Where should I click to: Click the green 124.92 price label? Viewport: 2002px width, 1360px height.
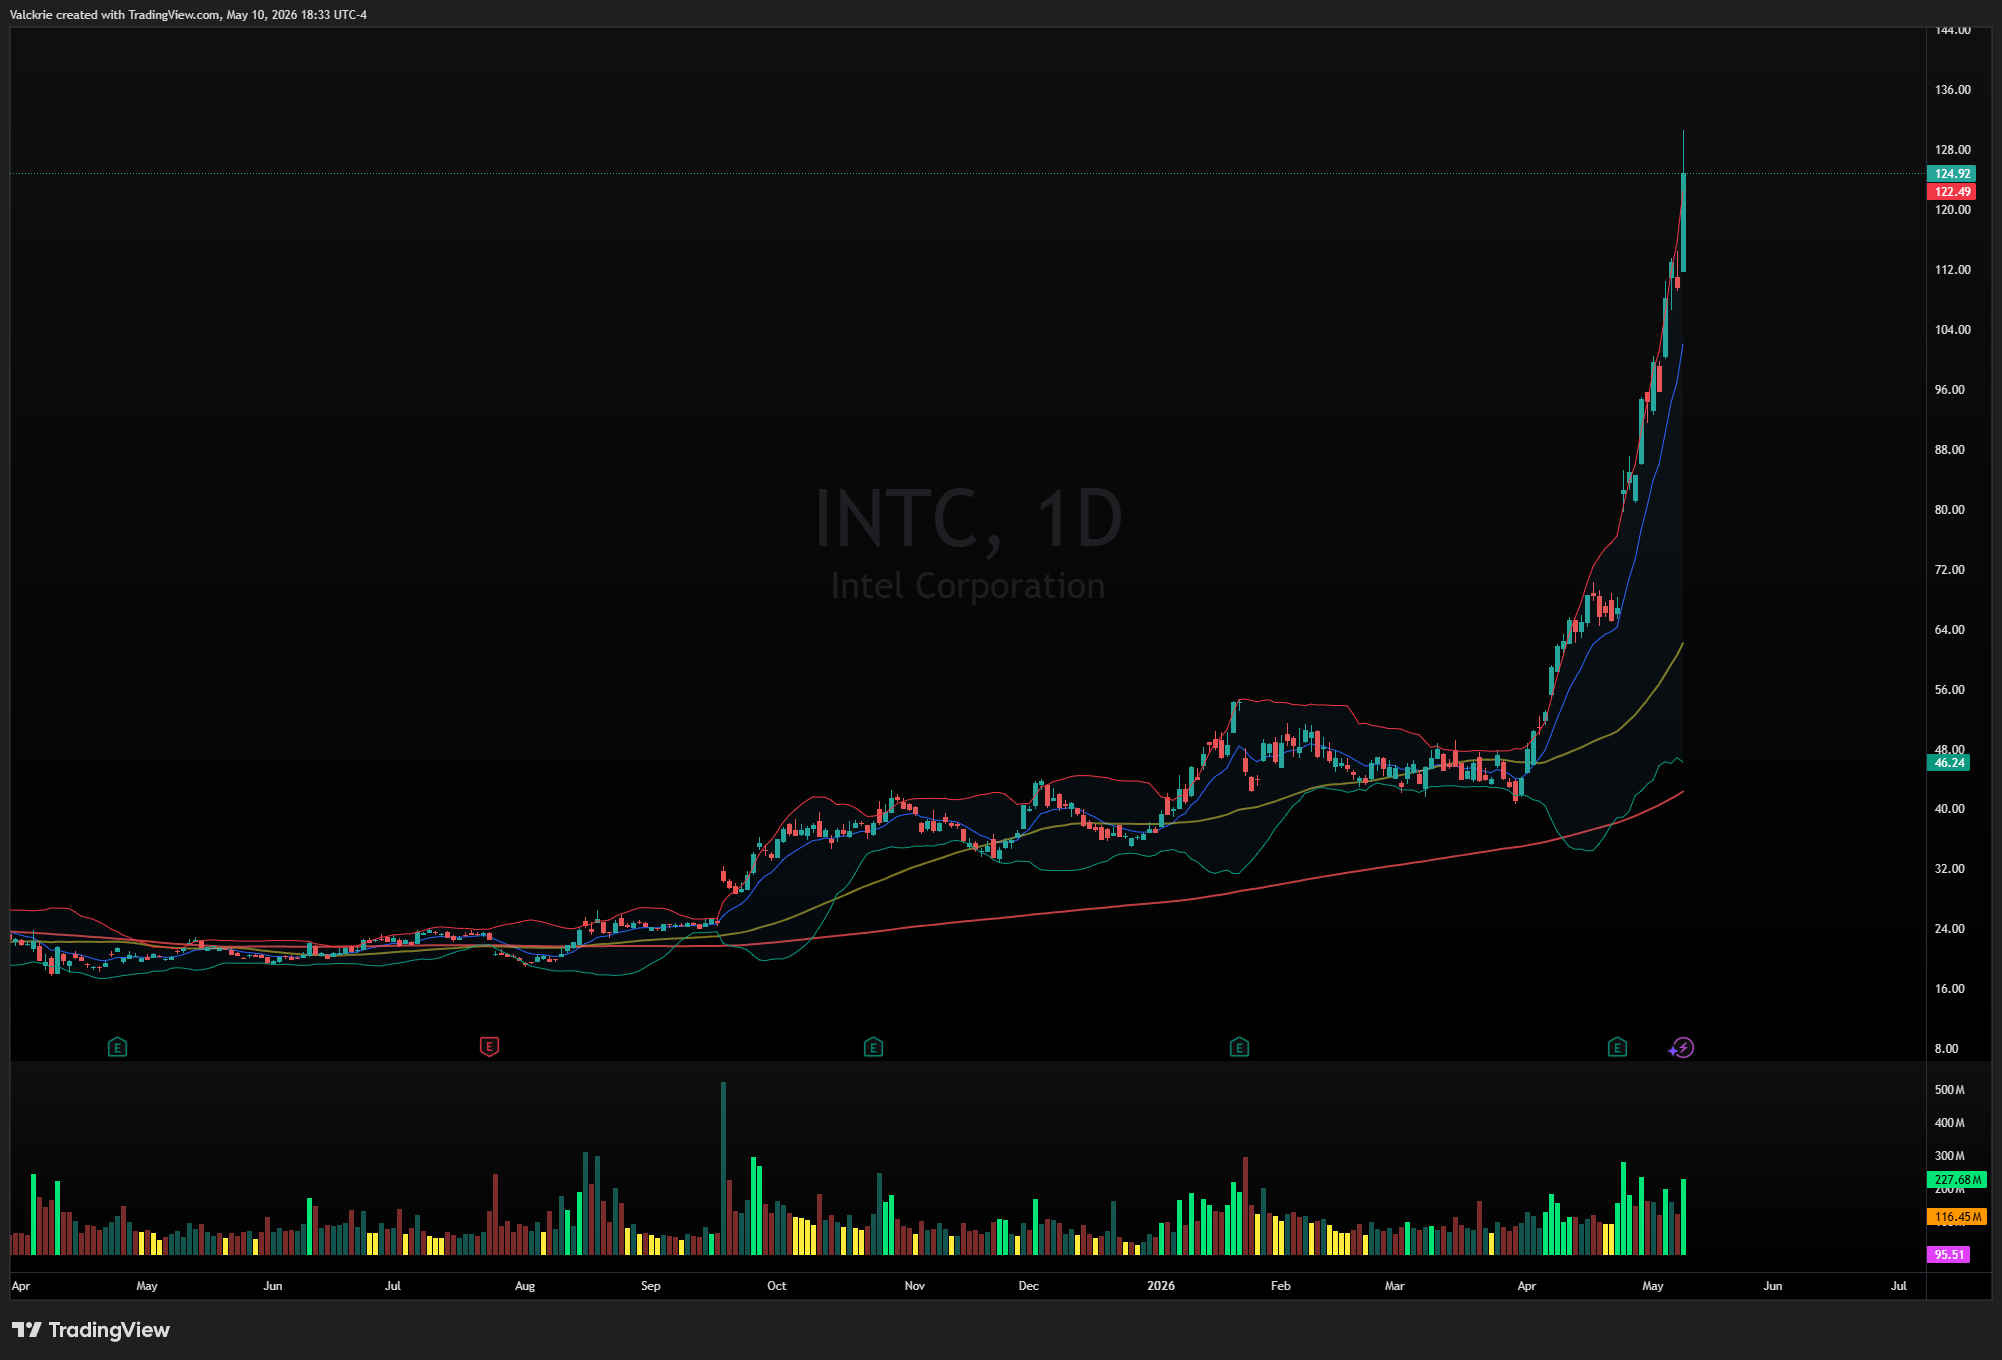tap(1951, 174)
